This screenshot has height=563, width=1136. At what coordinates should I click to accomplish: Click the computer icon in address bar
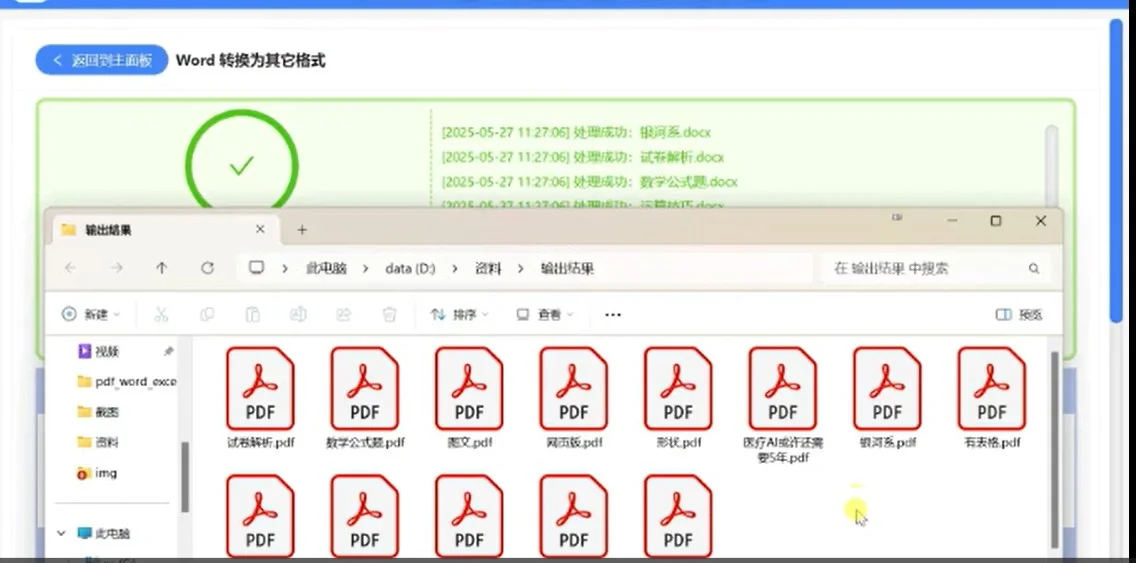256,267
